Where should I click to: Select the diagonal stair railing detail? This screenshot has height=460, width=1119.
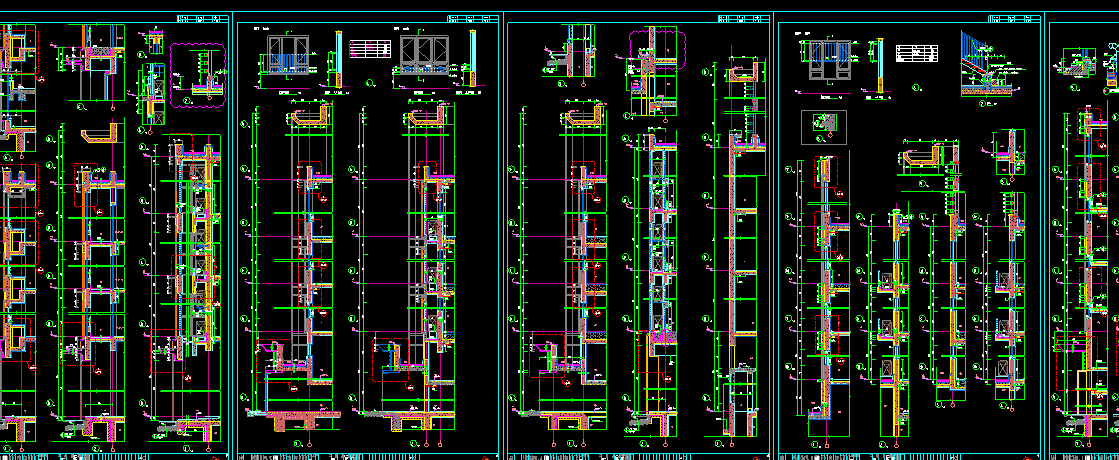985,62
